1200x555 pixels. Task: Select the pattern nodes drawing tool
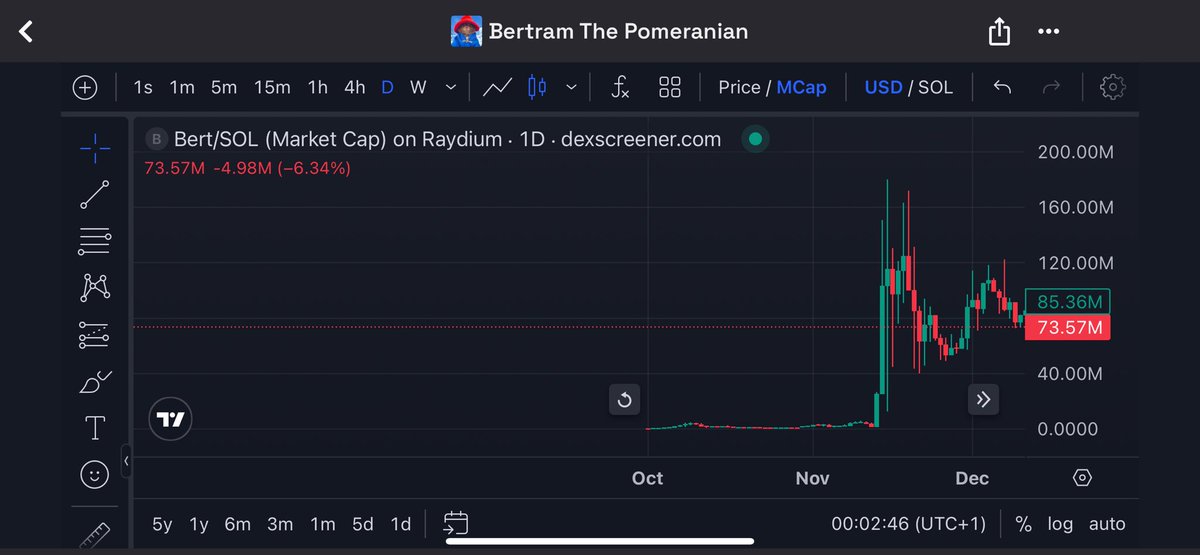(x=95, y=288)
